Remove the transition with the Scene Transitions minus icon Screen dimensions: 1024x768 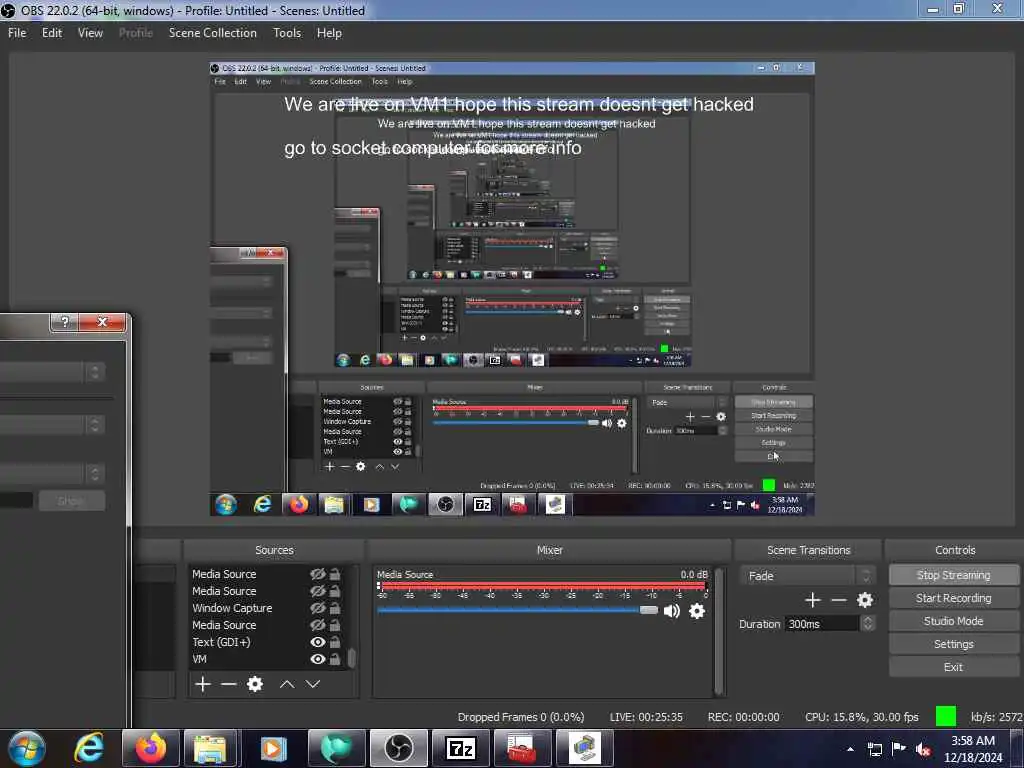tap(839, 600)
